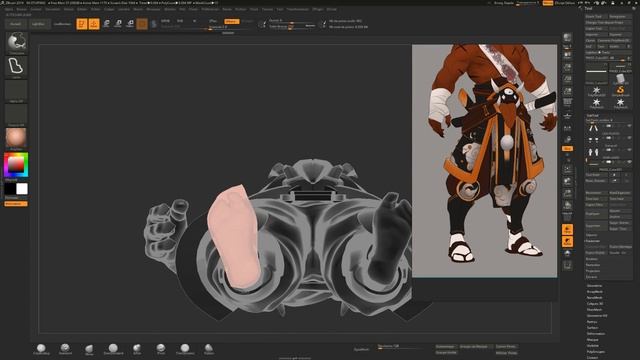Toggle the orange Ghost button
Screen dimensions: 640x360
tap(567, 242)
